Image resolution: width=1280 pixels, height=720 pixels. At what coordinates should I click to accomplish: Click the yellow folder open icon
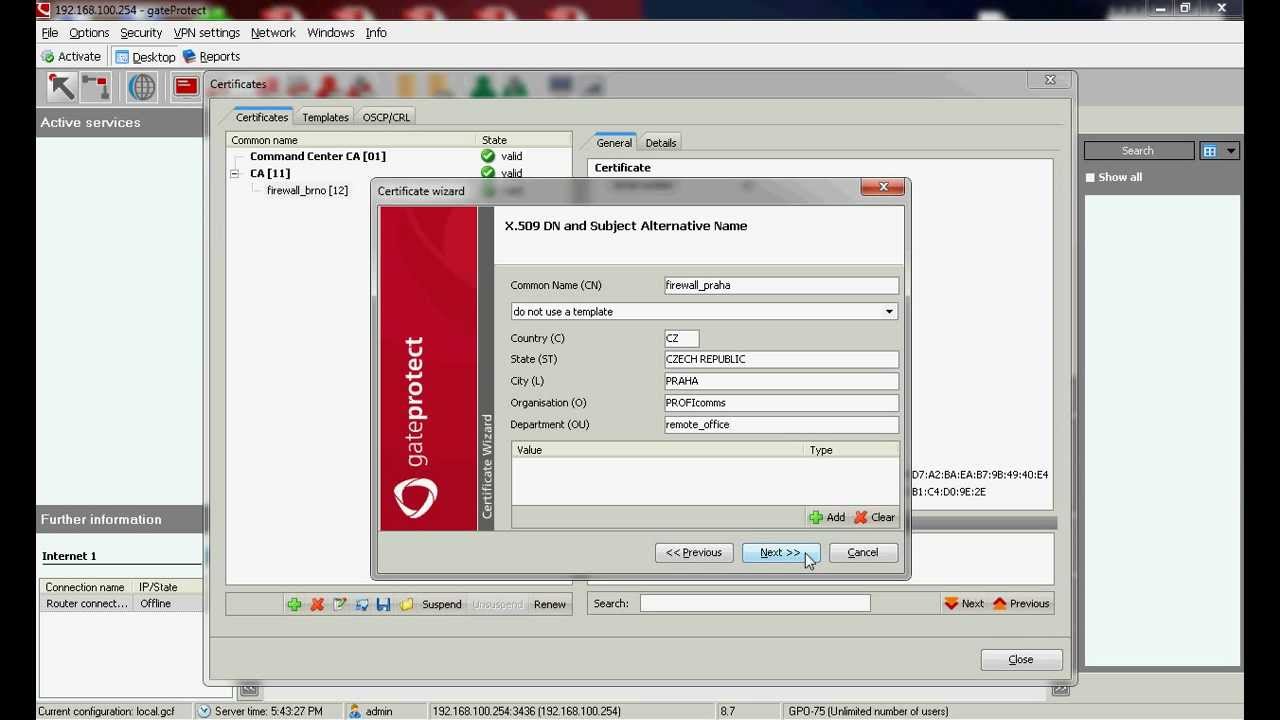click(x=406, y=604)
